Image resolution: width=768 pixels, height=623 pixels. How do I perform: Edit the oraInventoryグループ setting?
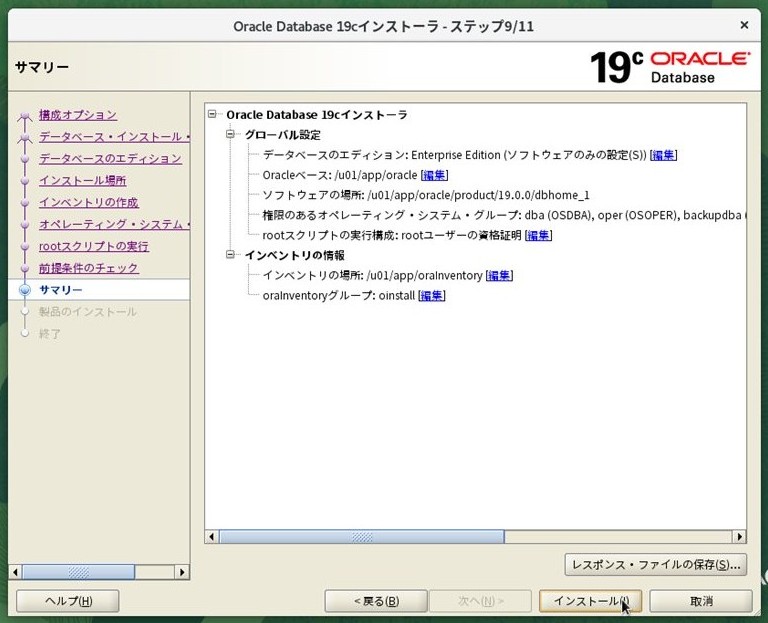(432, 296)
